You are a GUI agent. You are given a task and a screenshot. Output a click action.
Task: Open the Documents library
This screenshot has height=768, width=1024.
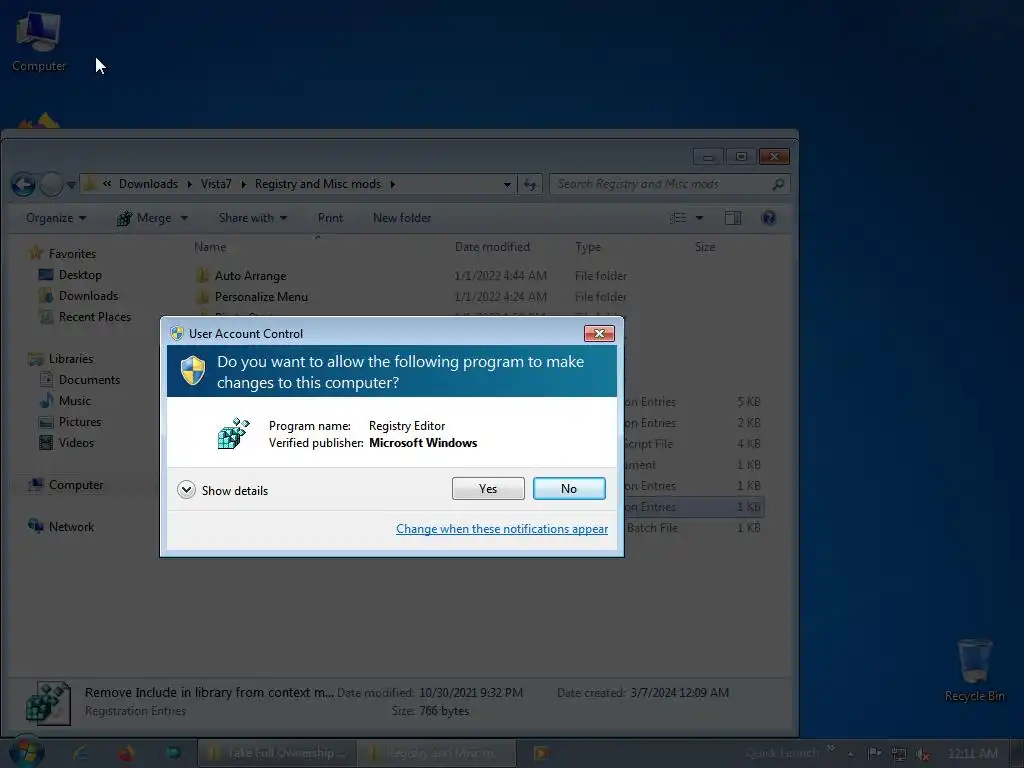[80, 379]
